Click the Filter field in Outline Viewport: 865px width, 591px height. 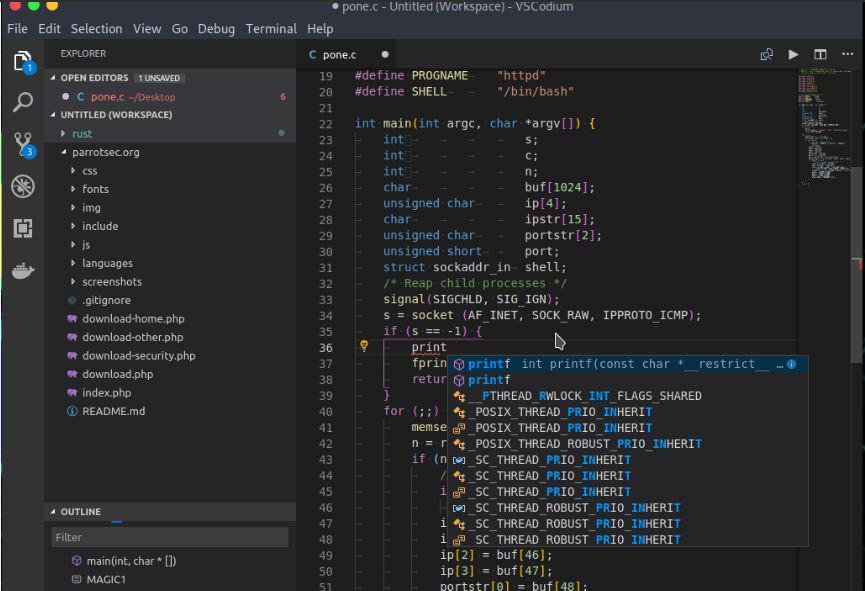coord(170,537)
